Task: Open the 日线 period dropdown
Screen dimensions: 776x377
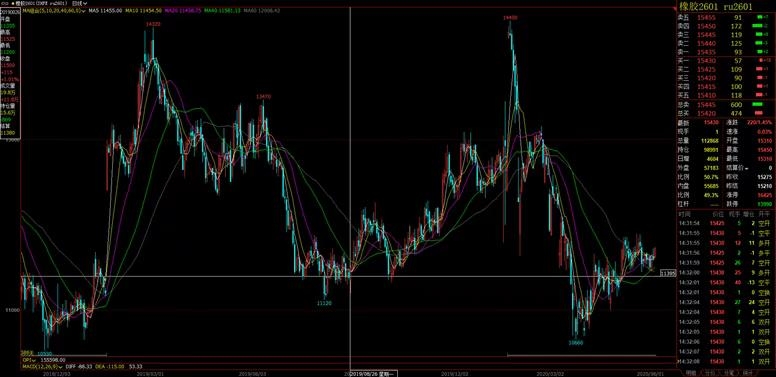Action: point(76,3)
